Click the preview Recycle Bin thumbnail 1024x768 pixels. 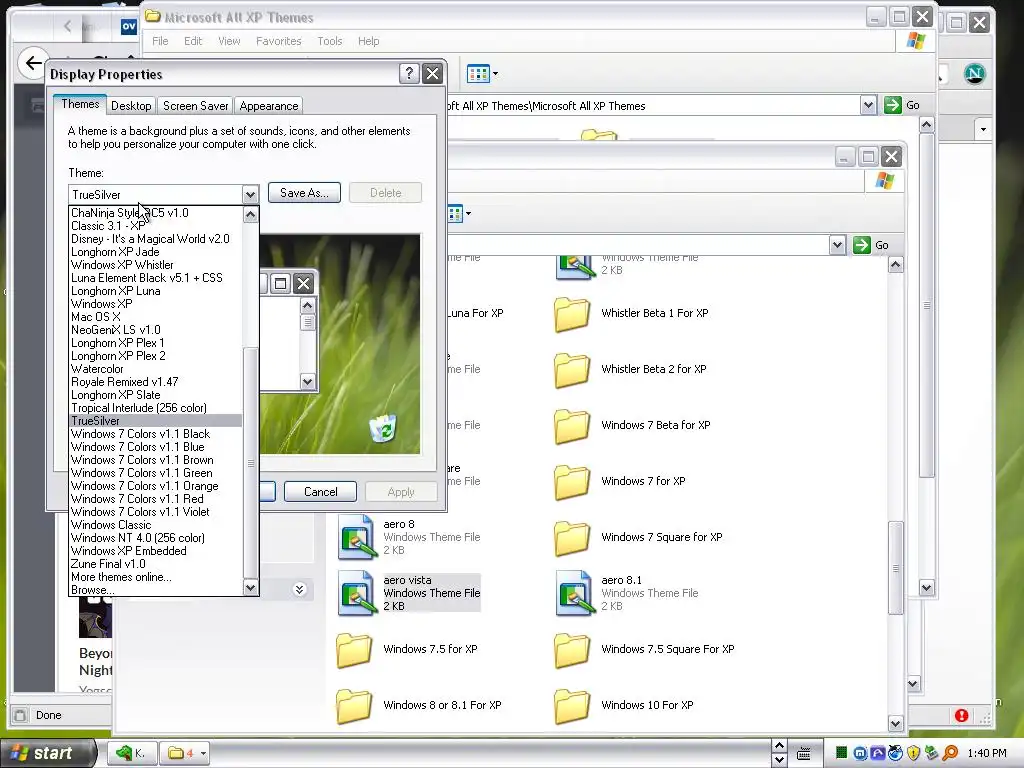click(382, 428)
